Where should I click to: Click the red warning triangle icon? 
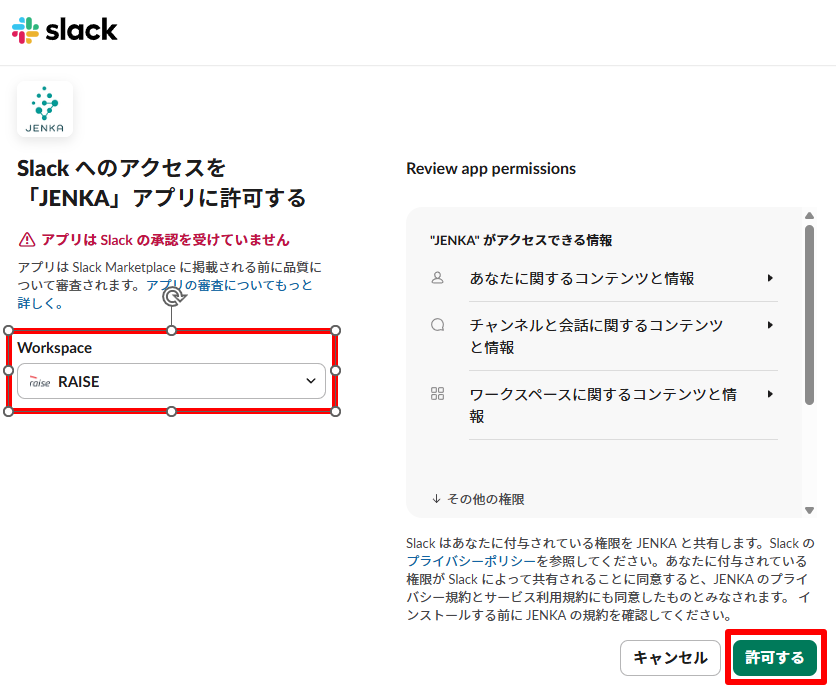(x=27, y=240)
